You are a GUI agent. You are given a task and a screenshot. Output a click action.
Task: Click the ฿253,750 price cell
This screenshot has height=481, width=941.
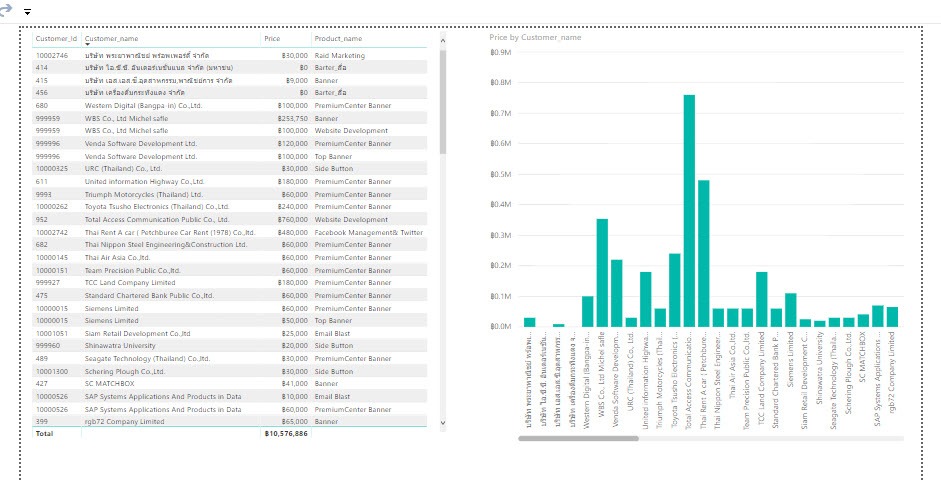pyautogui.click(x=293, y=118)
